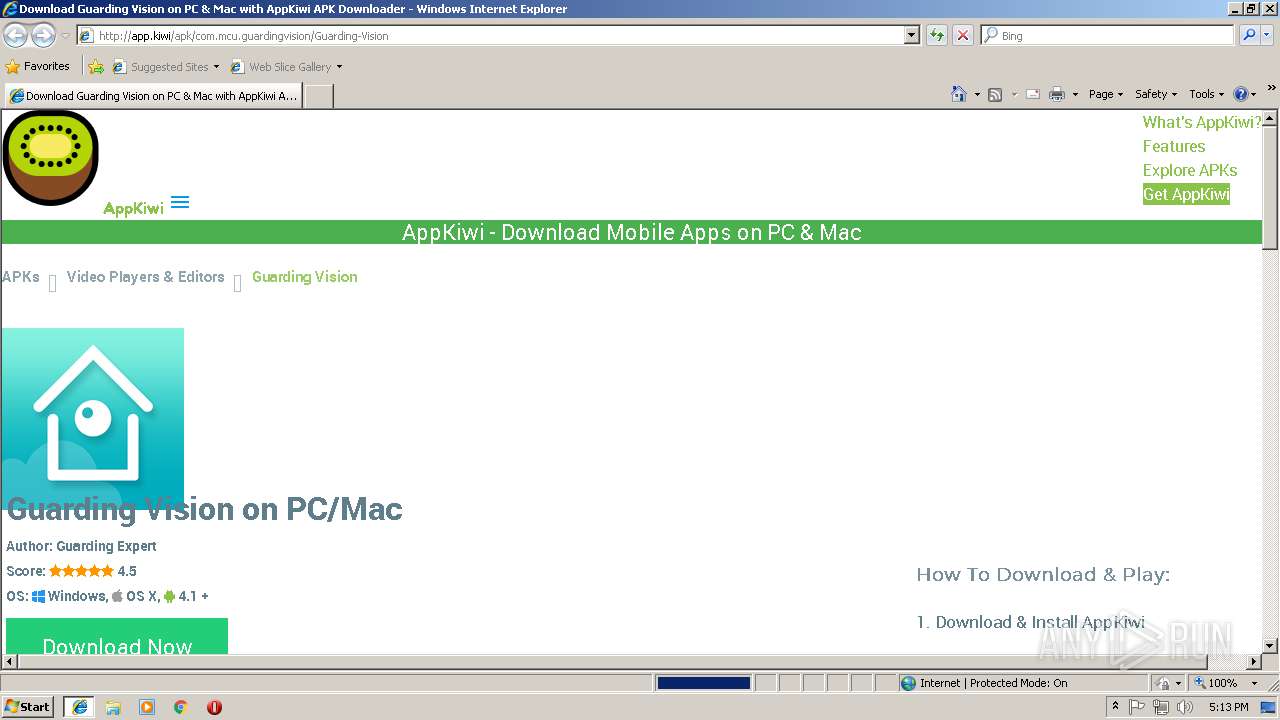Click the green Get AppKiwi button
Screen dimensions: 1280x720
(x=1186, y=194)
